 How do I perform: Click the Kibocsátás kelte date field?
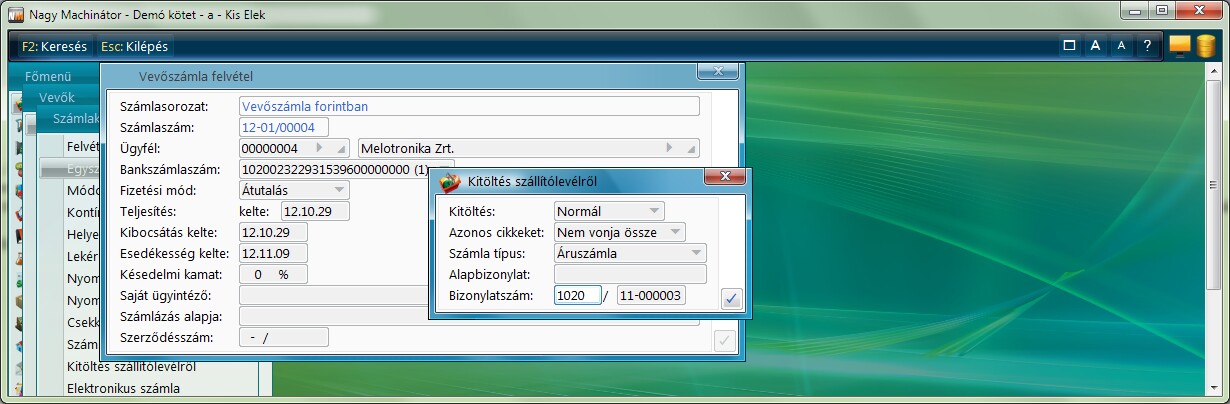tap(273, 232)
